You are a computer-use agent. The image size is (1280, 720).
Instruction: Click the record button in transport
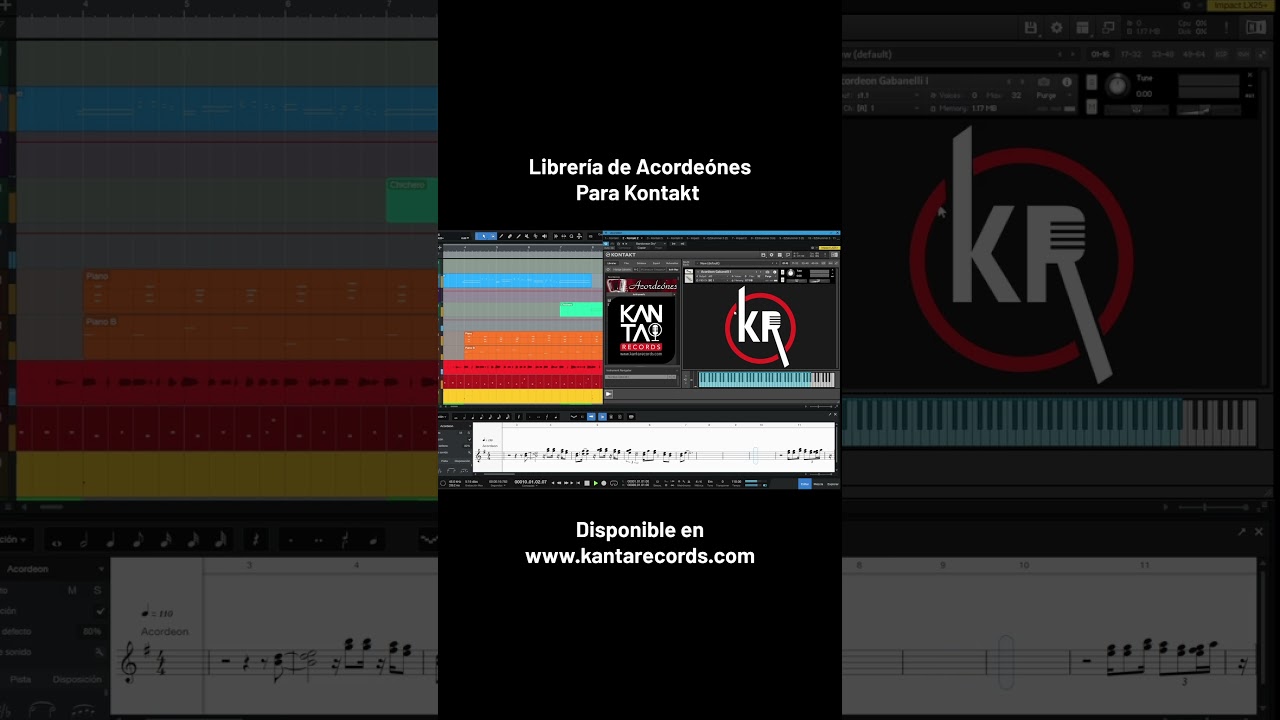[x=604, y=483]
